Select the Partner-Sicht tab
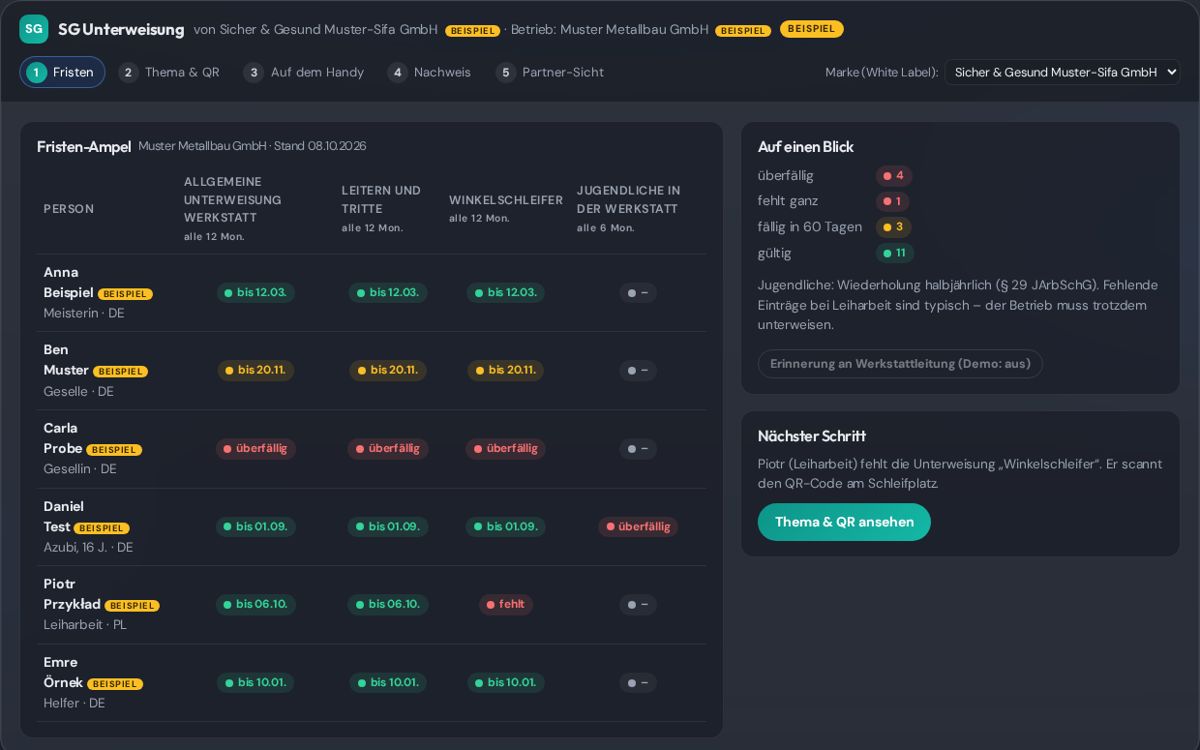The height and width of the screenshot is (750, 1200). (x=550, y=72)
